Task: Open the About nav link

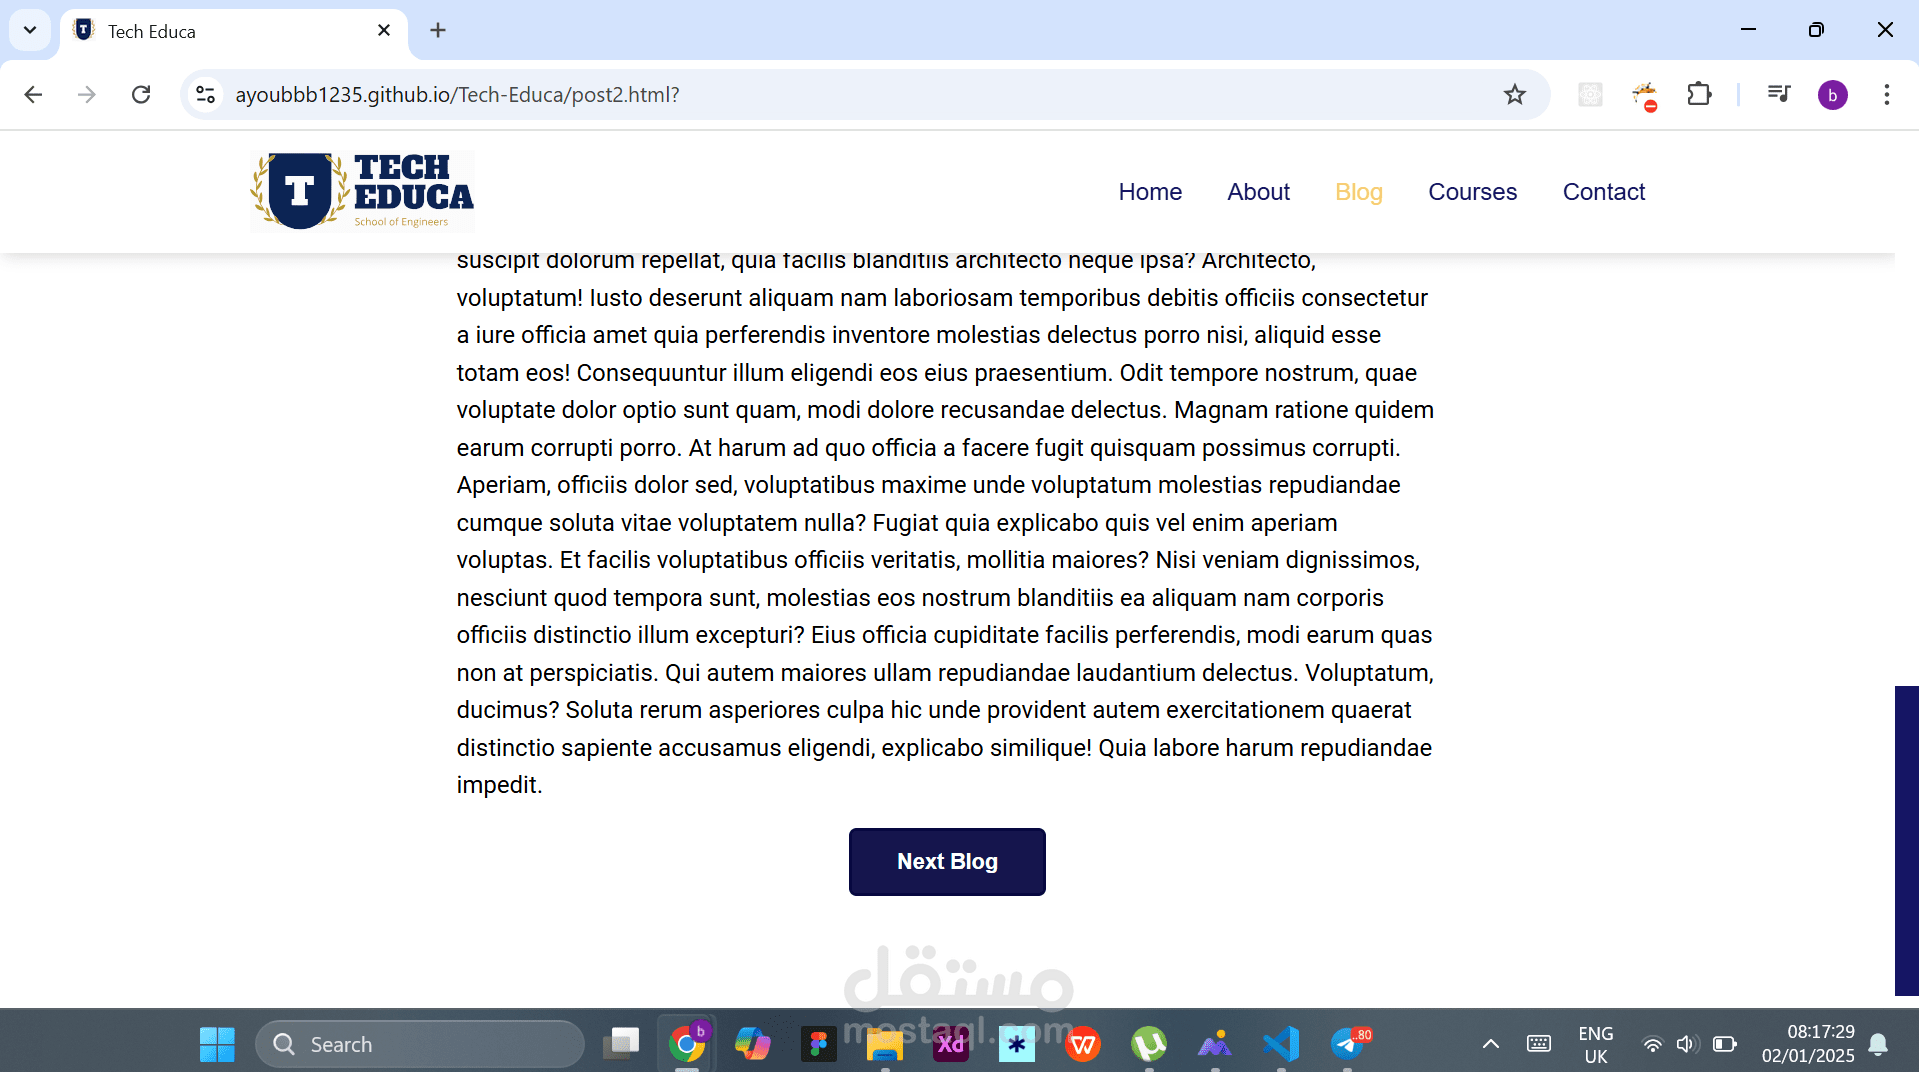Action: [x=1258, y=191]
